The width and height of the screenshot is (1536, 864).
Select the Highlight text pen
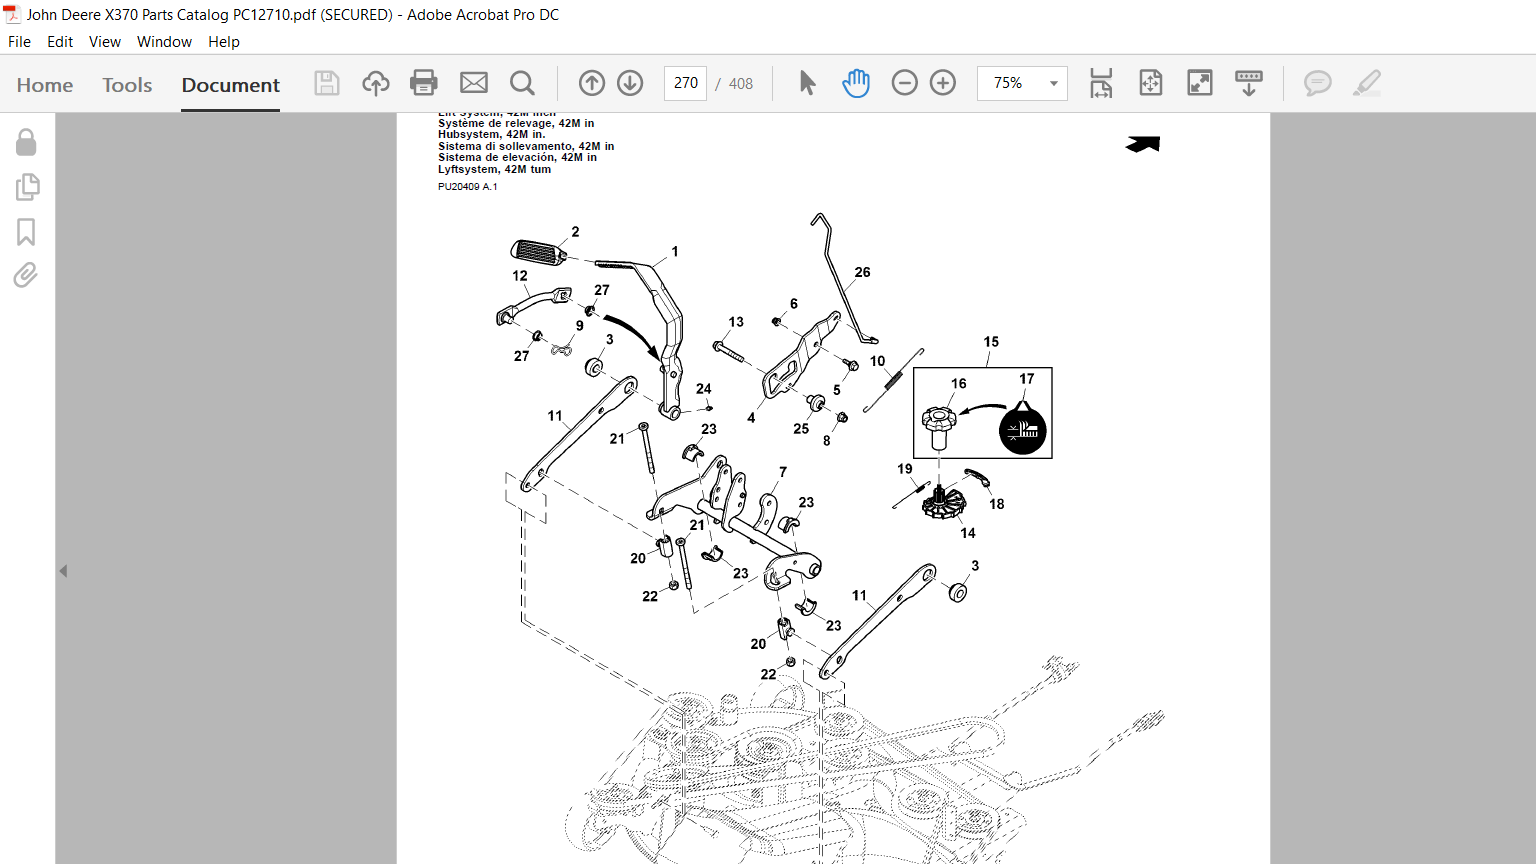click(1367, 83)
